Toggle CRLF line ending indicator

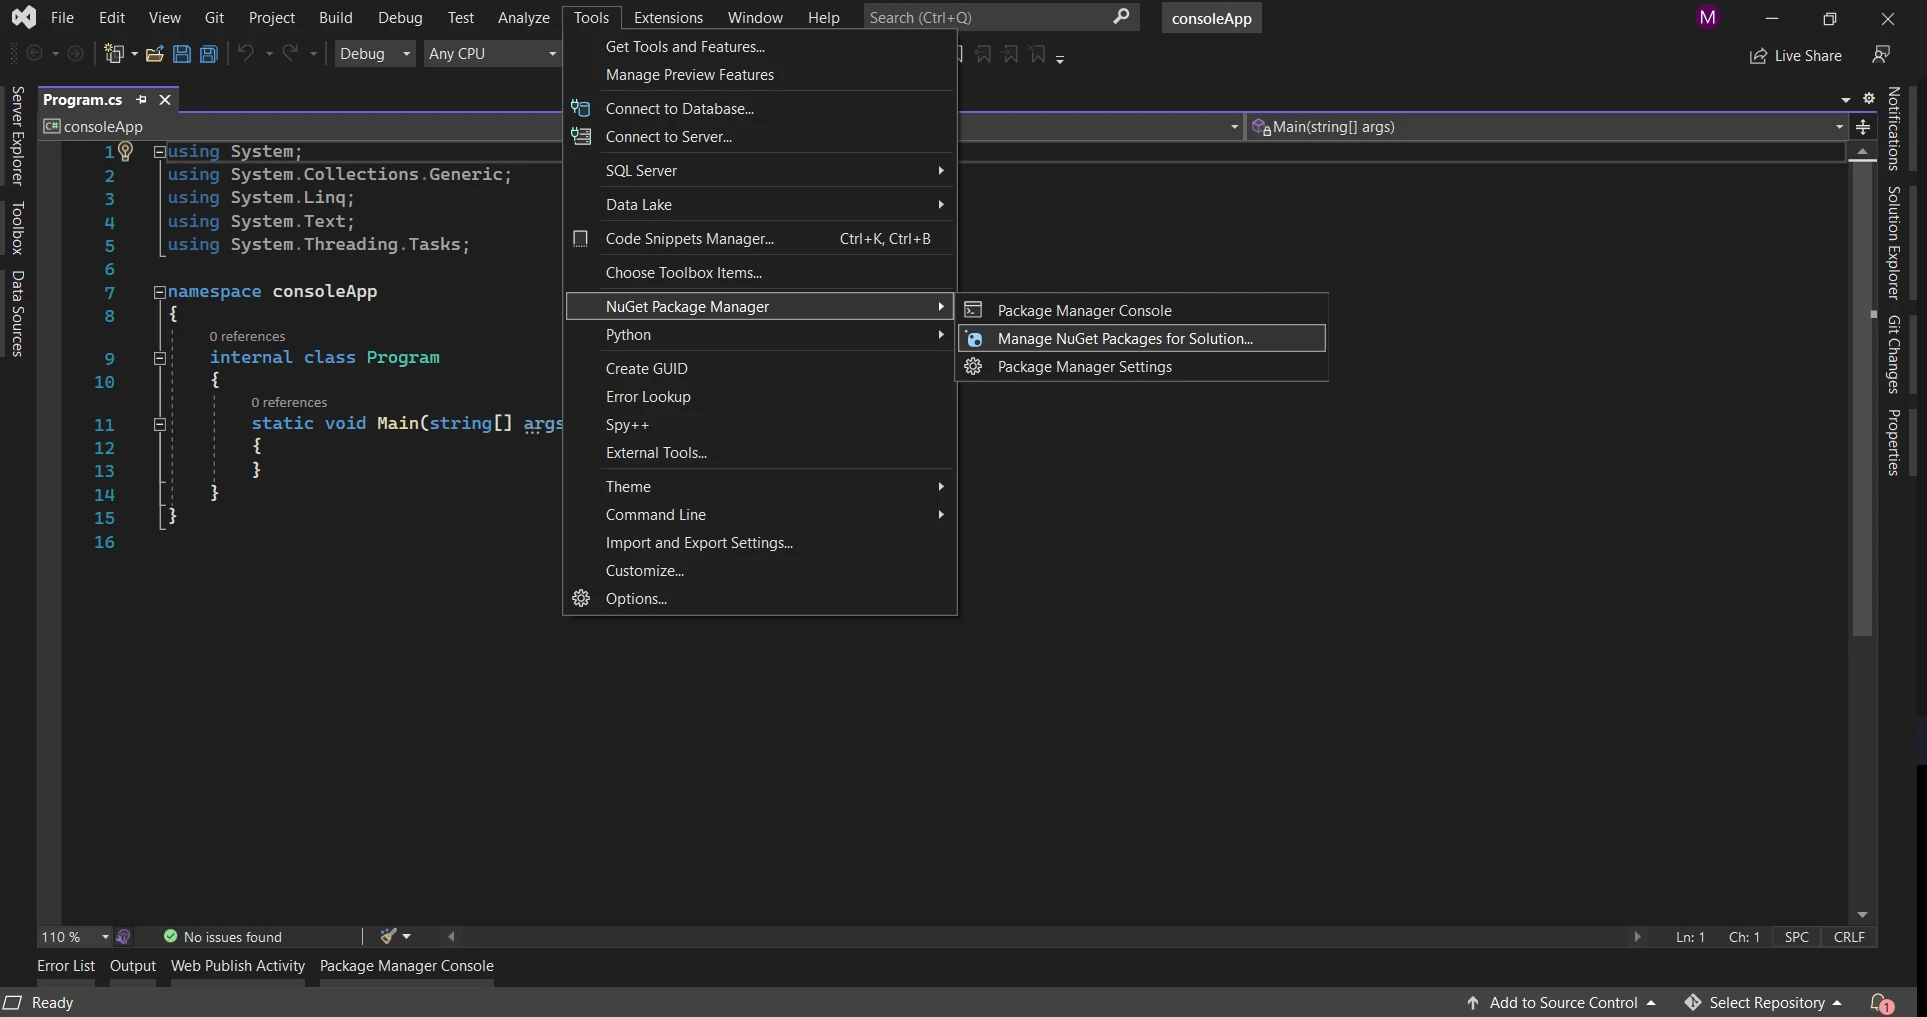pos(1848,937)
